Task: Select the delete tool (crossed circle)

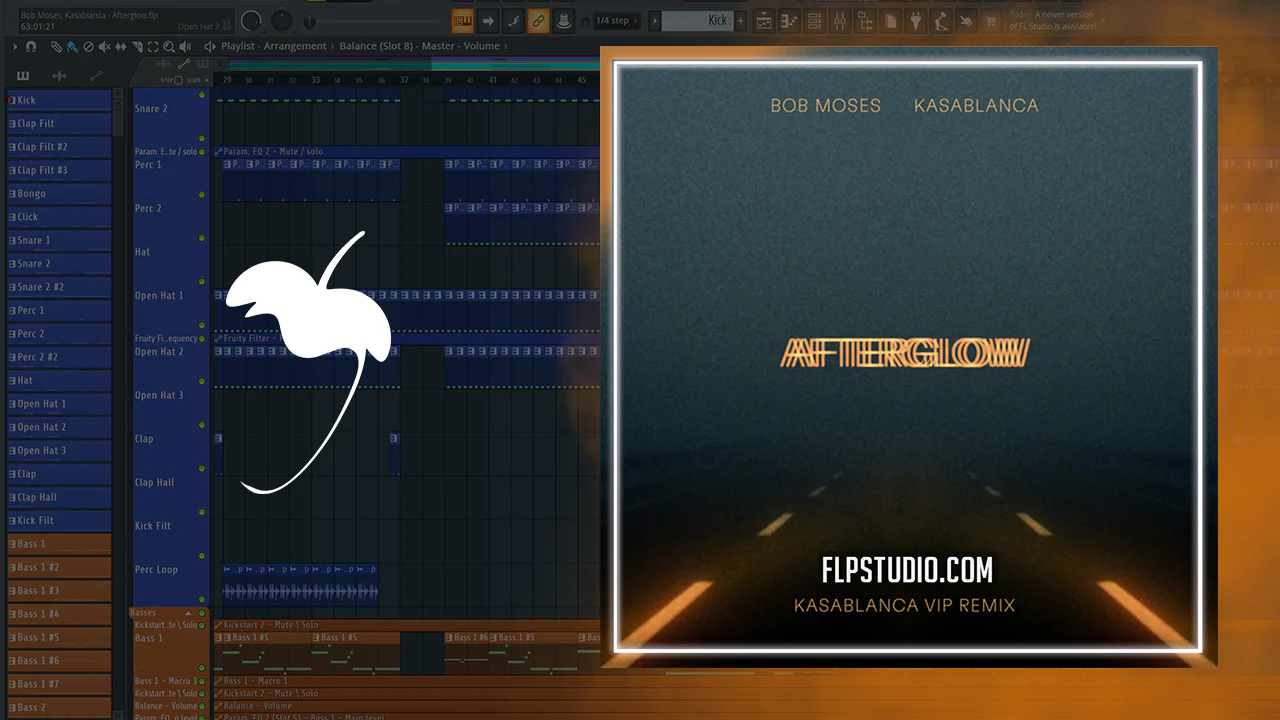Action: point(88,46)
